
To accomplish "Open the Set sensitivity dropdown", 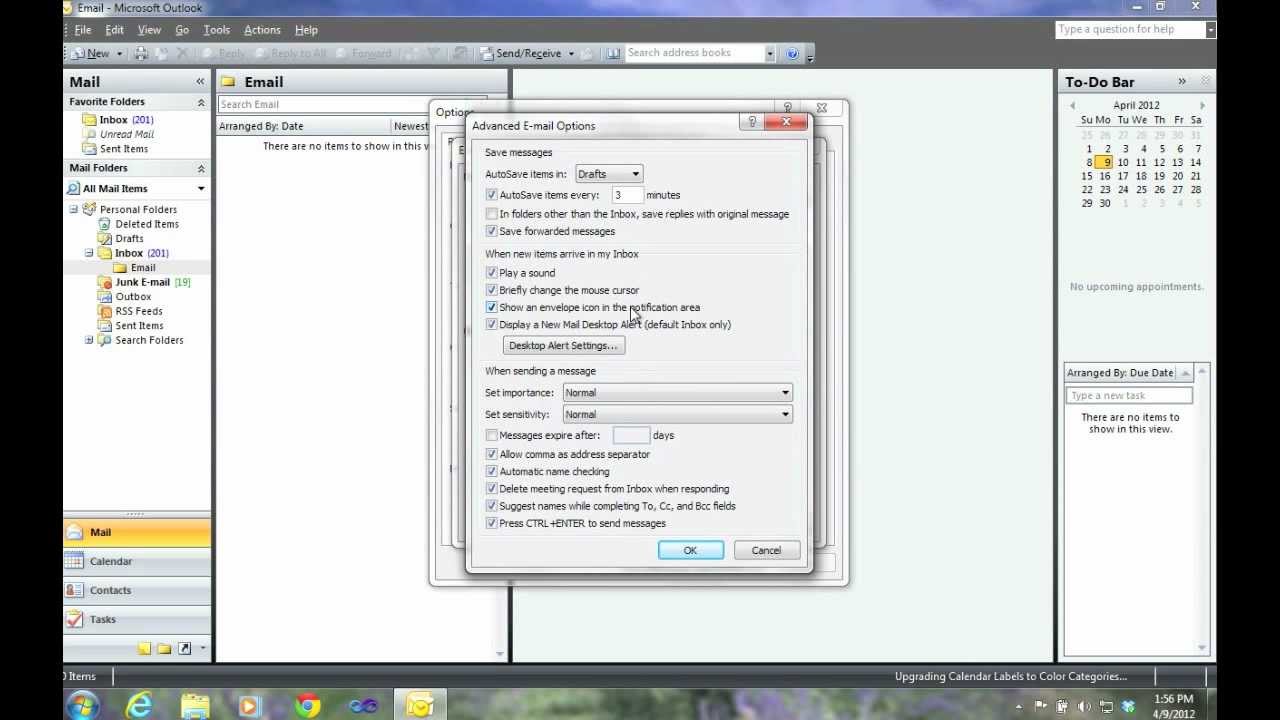I will click(x=678, y=414).
